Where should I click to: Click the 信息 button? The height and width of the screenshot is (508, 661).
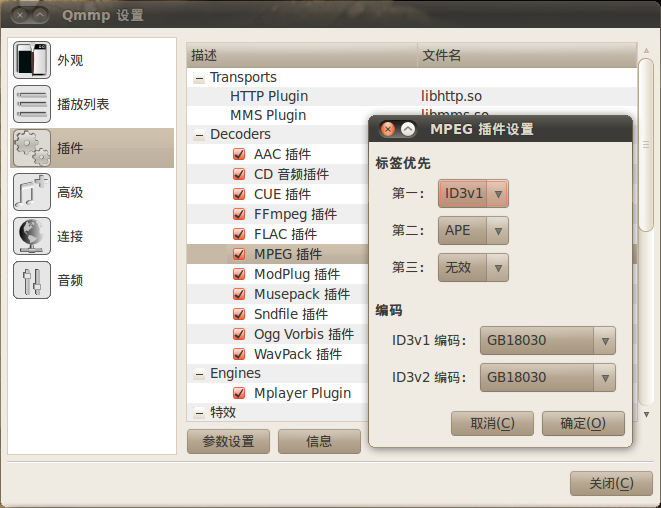[x=319, y=441]
